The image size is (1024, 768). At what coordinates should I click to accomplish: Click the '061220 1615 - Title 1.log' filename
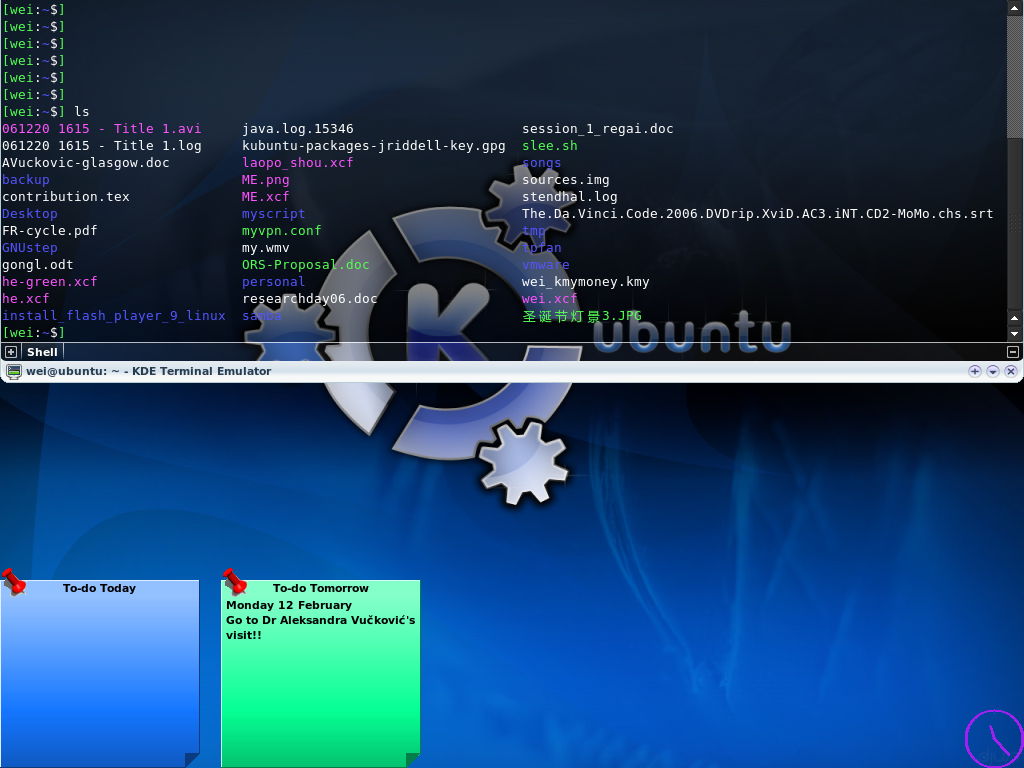[x=101, y=146]
